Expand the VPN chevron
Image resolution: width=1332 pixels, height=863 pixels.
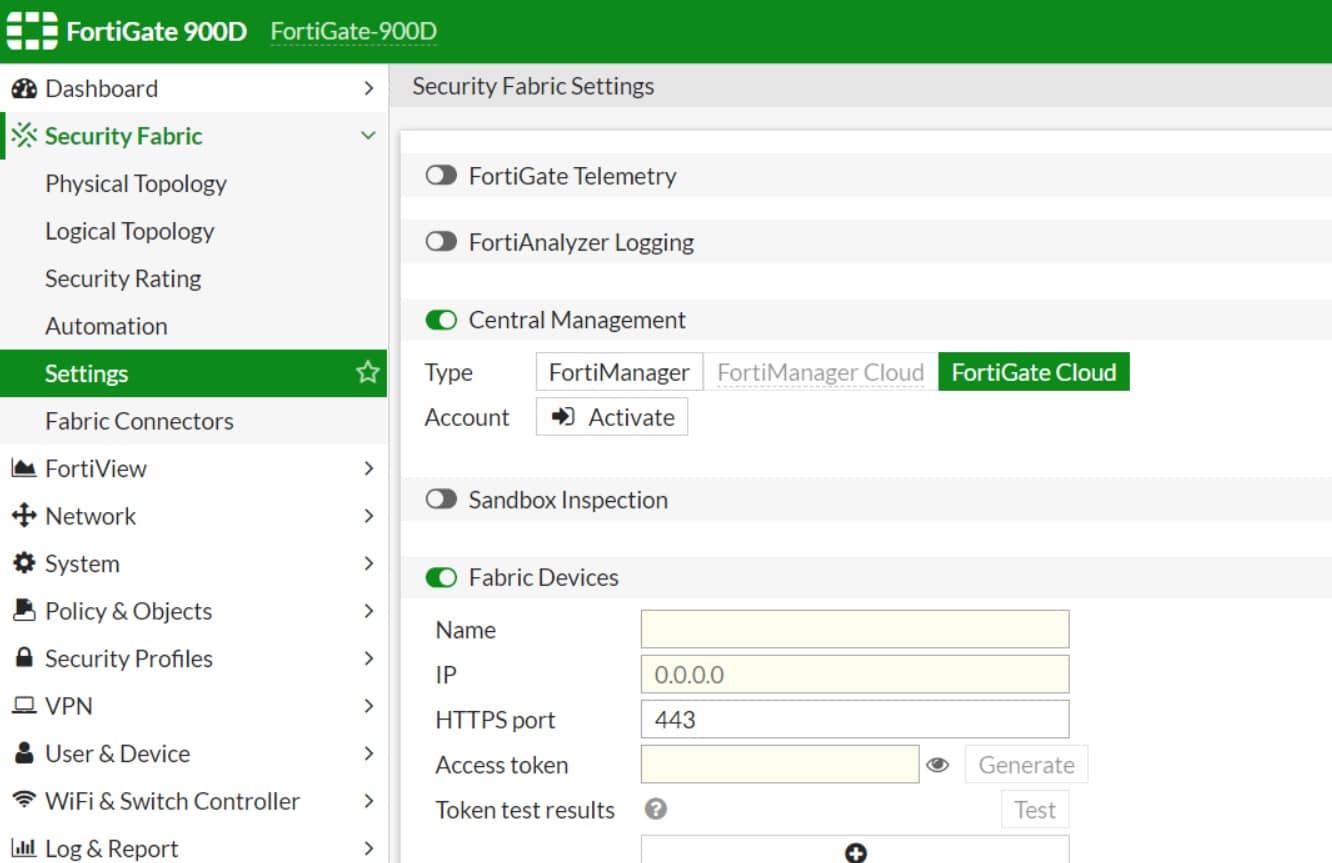point(368,706)
